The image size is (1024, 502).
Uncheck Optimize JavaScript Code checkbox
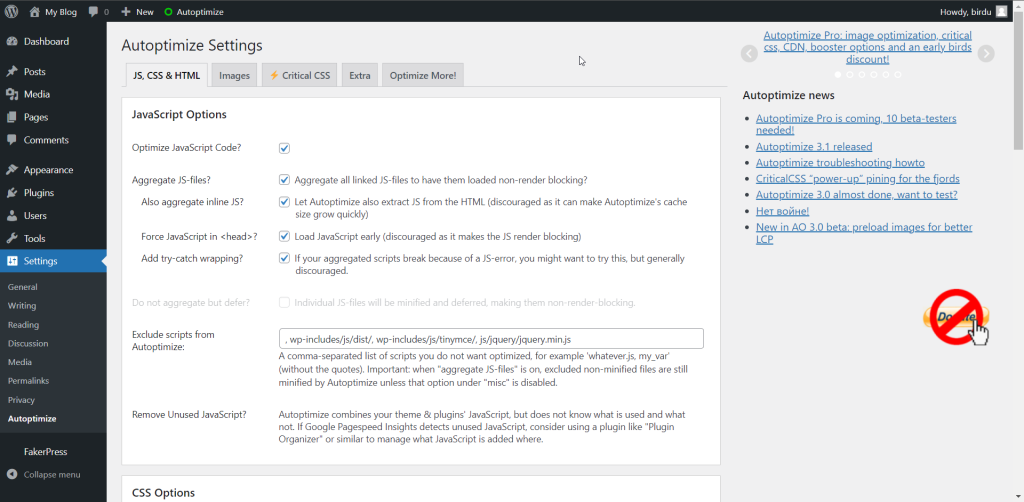pos(284,148)
